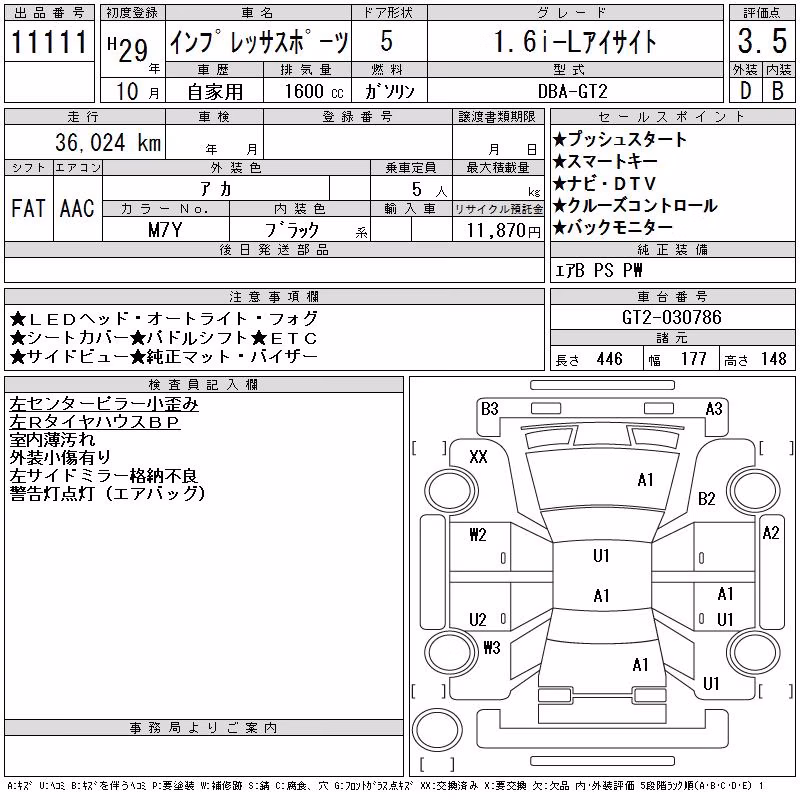Click the note パドルシフト
The height and width of the screenshot is (800, 800).
190,338
